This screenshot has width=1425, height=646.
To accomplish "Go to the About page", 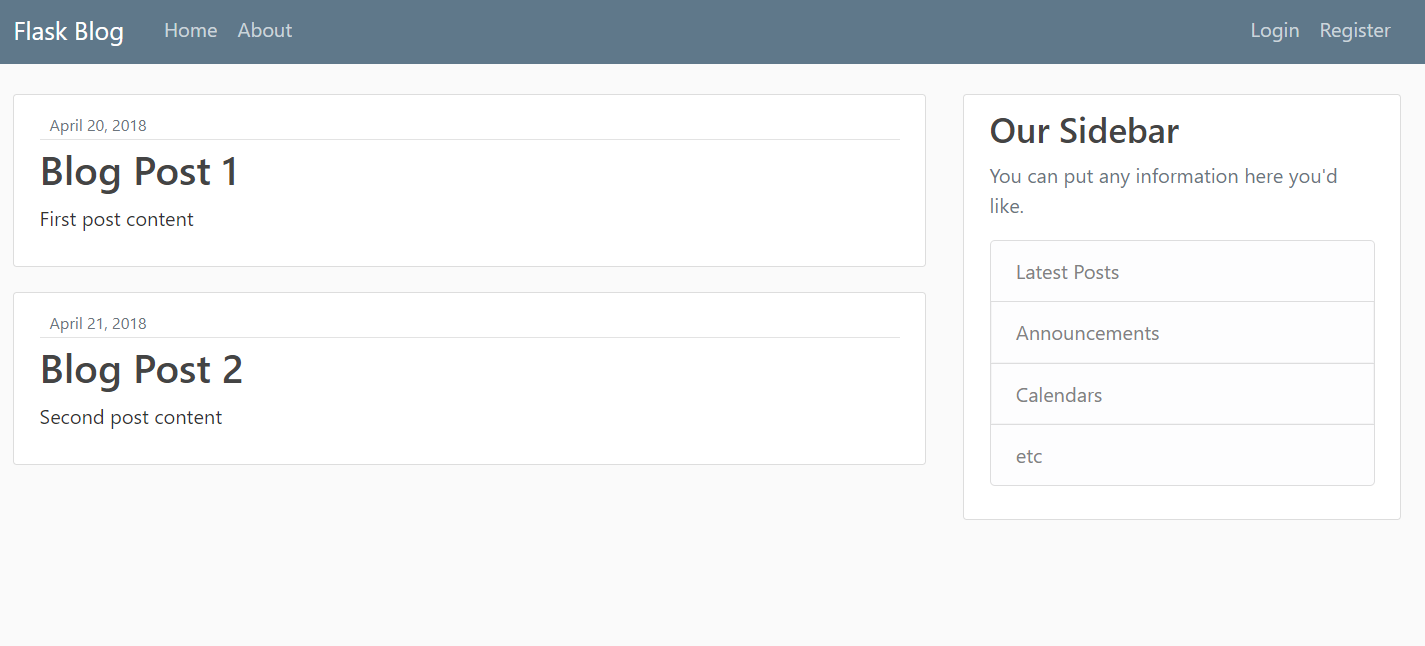I will pos(264,31).
